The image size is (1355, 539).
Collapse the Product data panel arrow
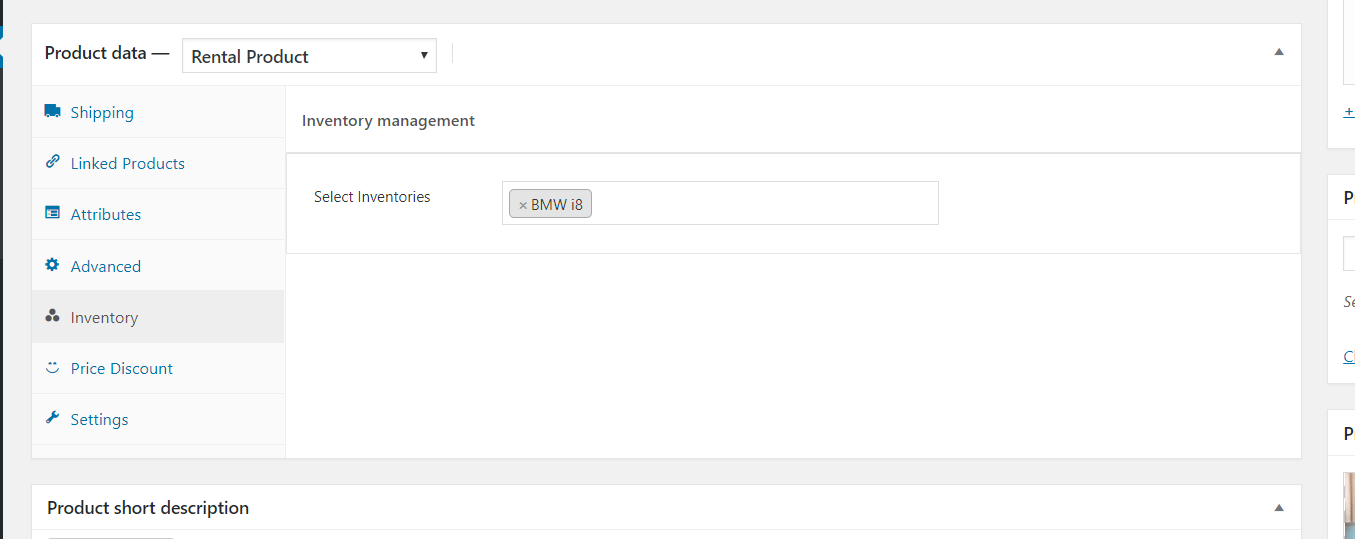tap(1278, 52)
